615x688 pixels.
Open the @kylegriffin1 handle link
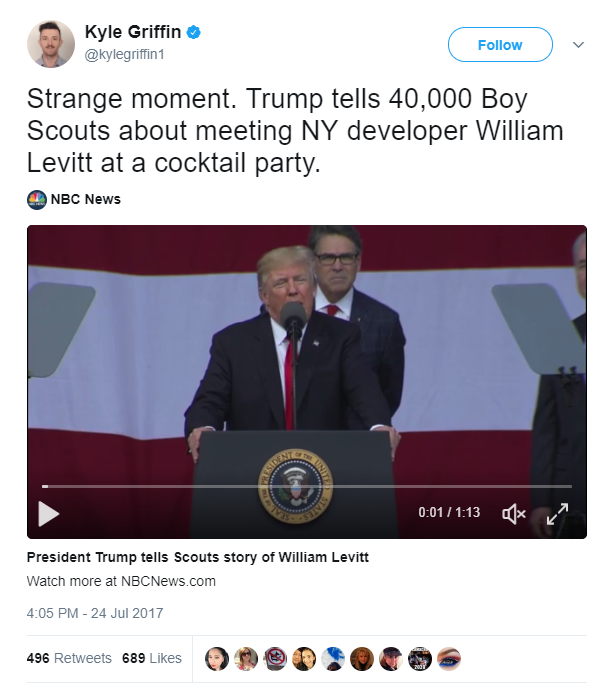(124, 55)
